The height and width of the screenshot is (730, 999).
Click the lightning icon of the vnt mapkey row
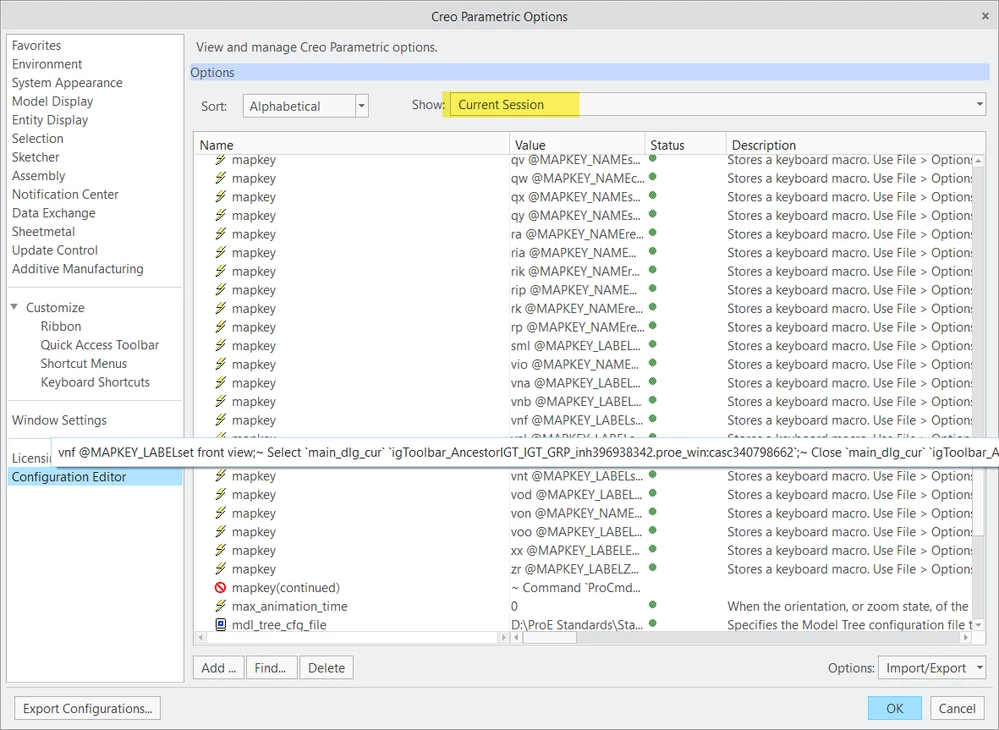pos(220,475)
